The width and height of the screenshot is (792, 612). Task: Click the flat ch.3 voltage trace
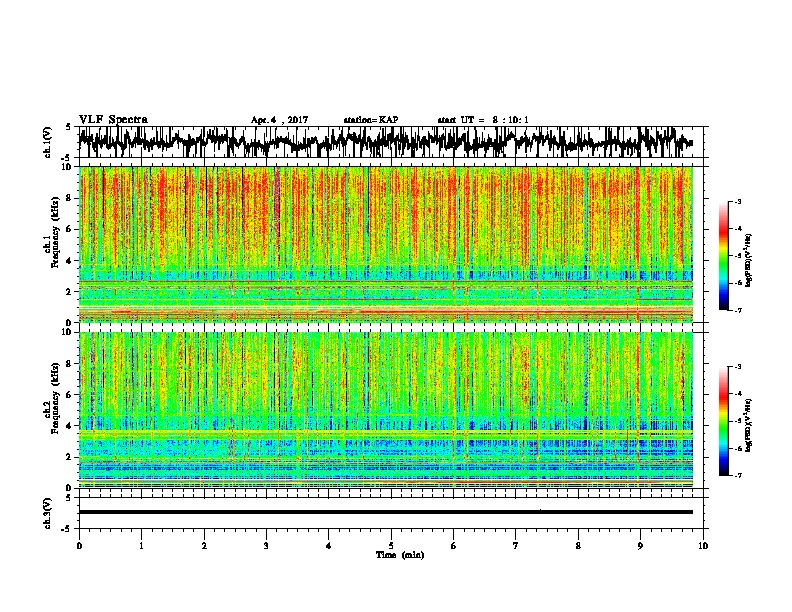tap(386, 512)
